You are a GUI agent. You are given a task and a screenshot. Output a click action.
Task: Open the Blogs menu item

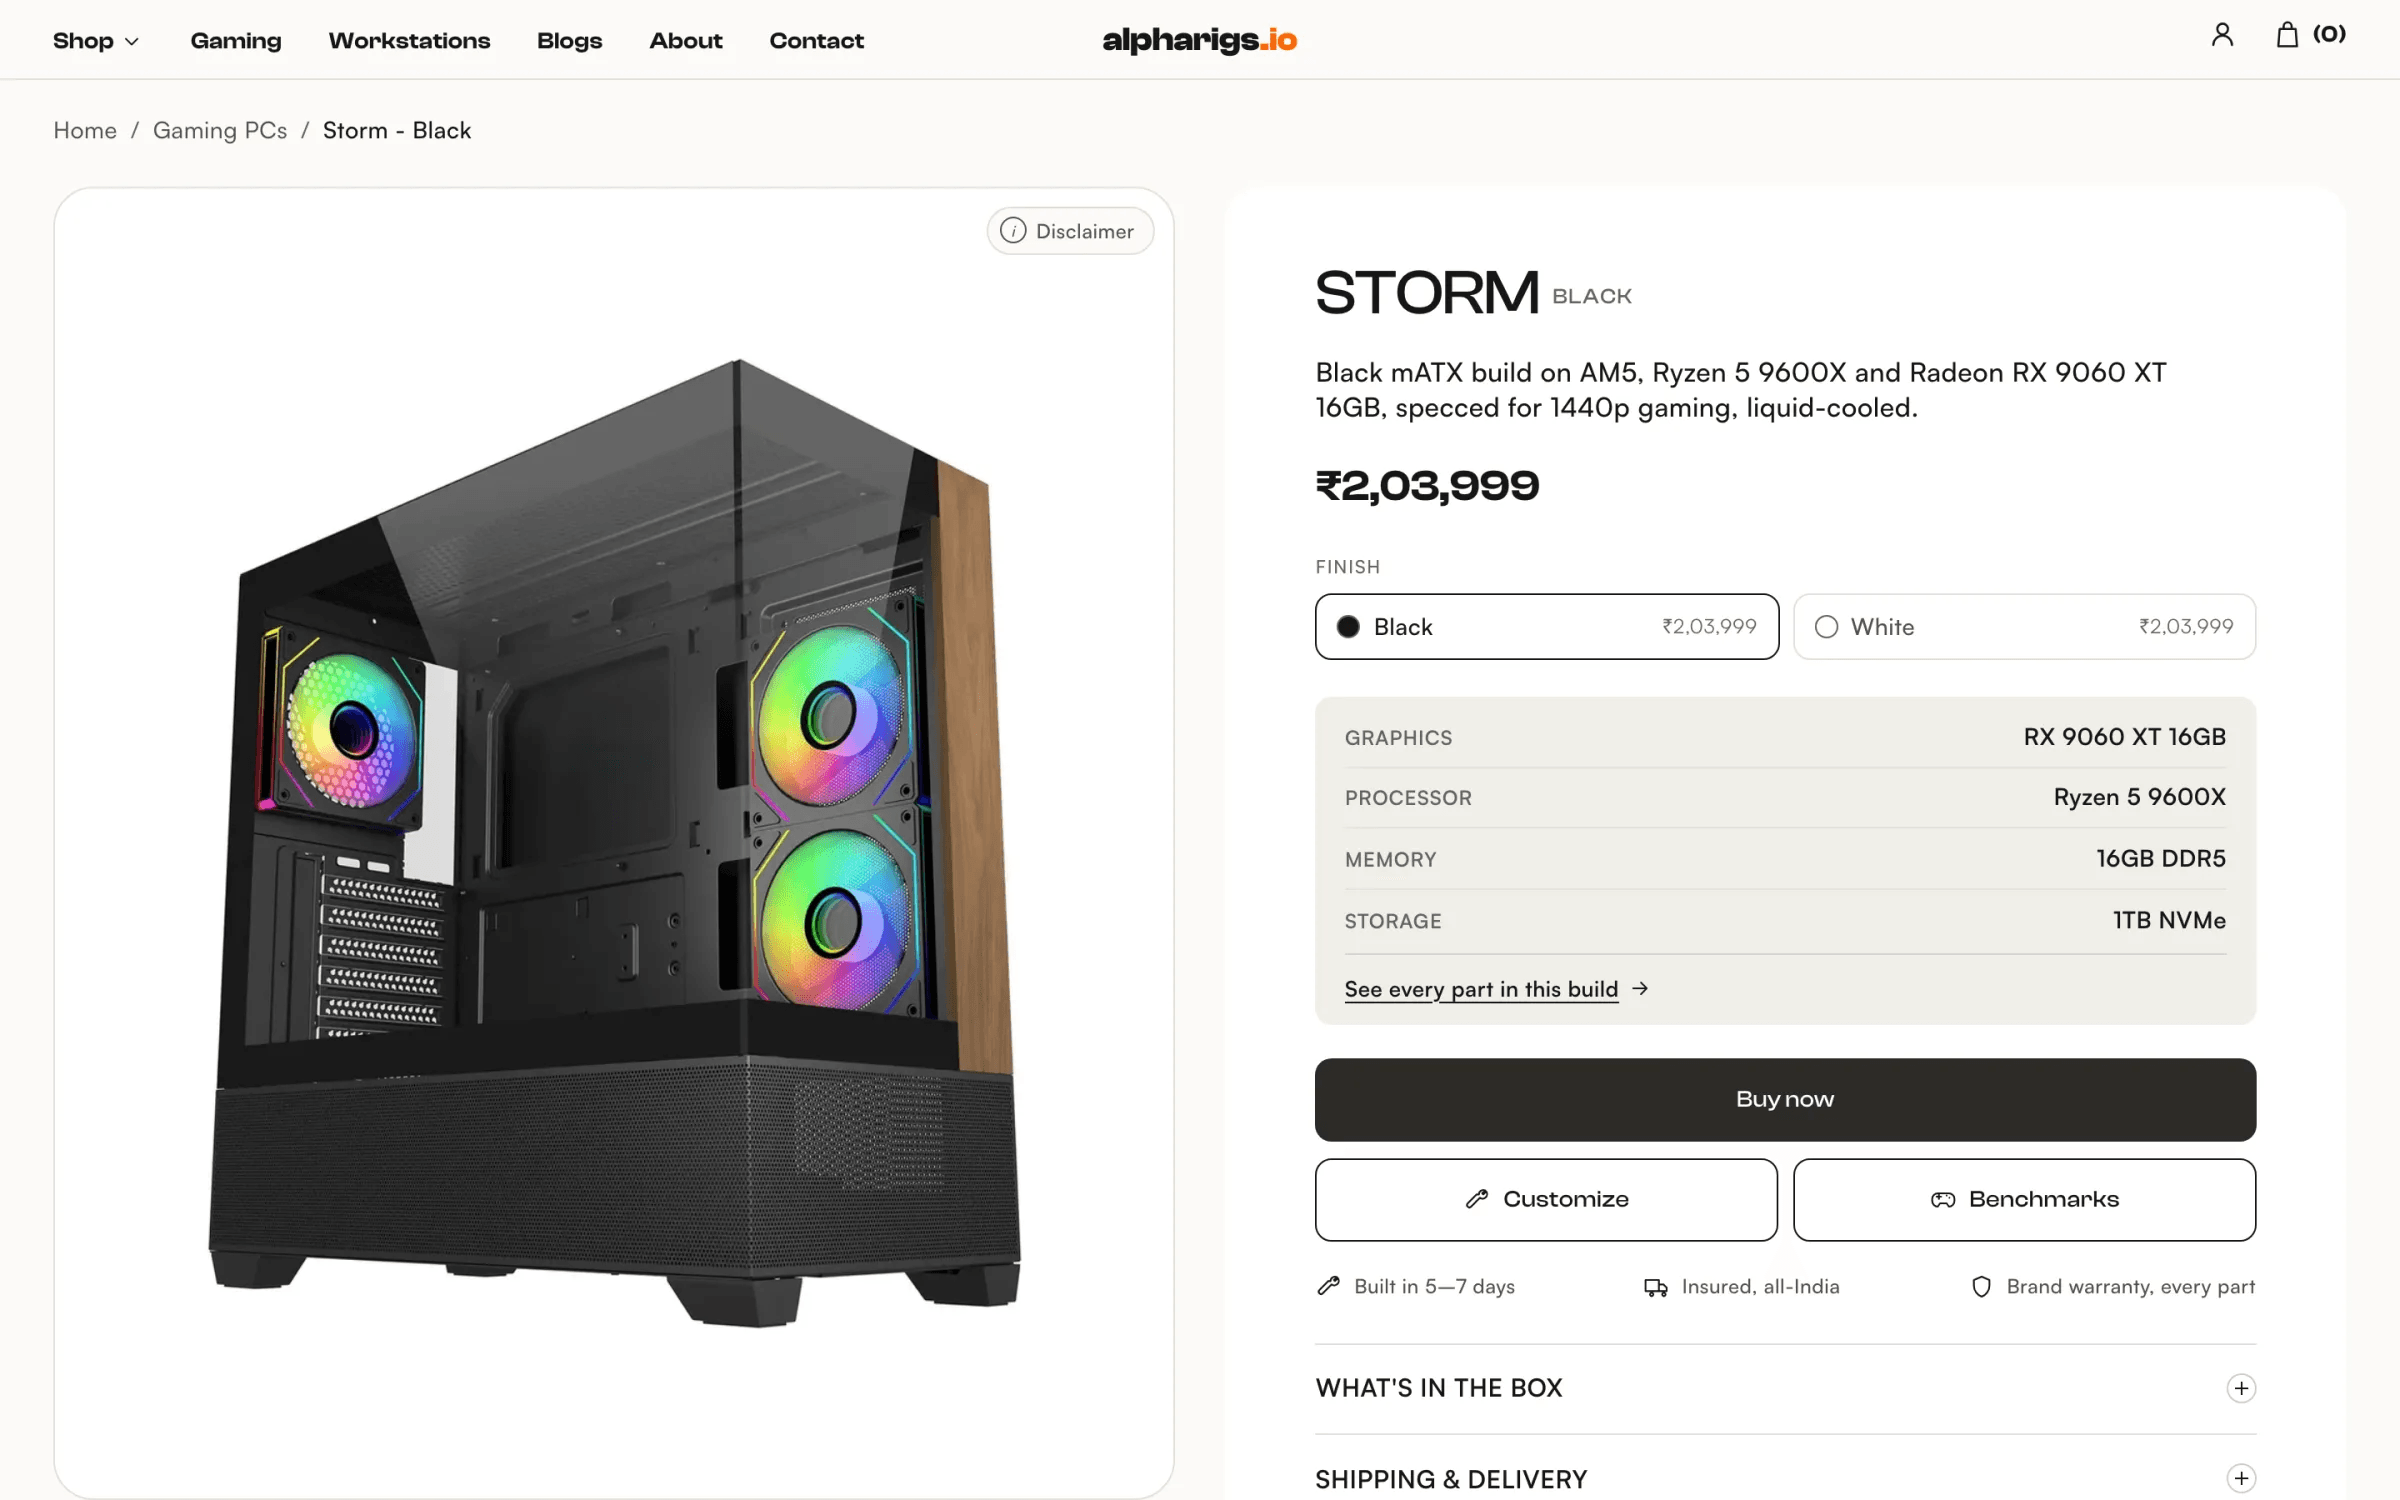(569, 41)
